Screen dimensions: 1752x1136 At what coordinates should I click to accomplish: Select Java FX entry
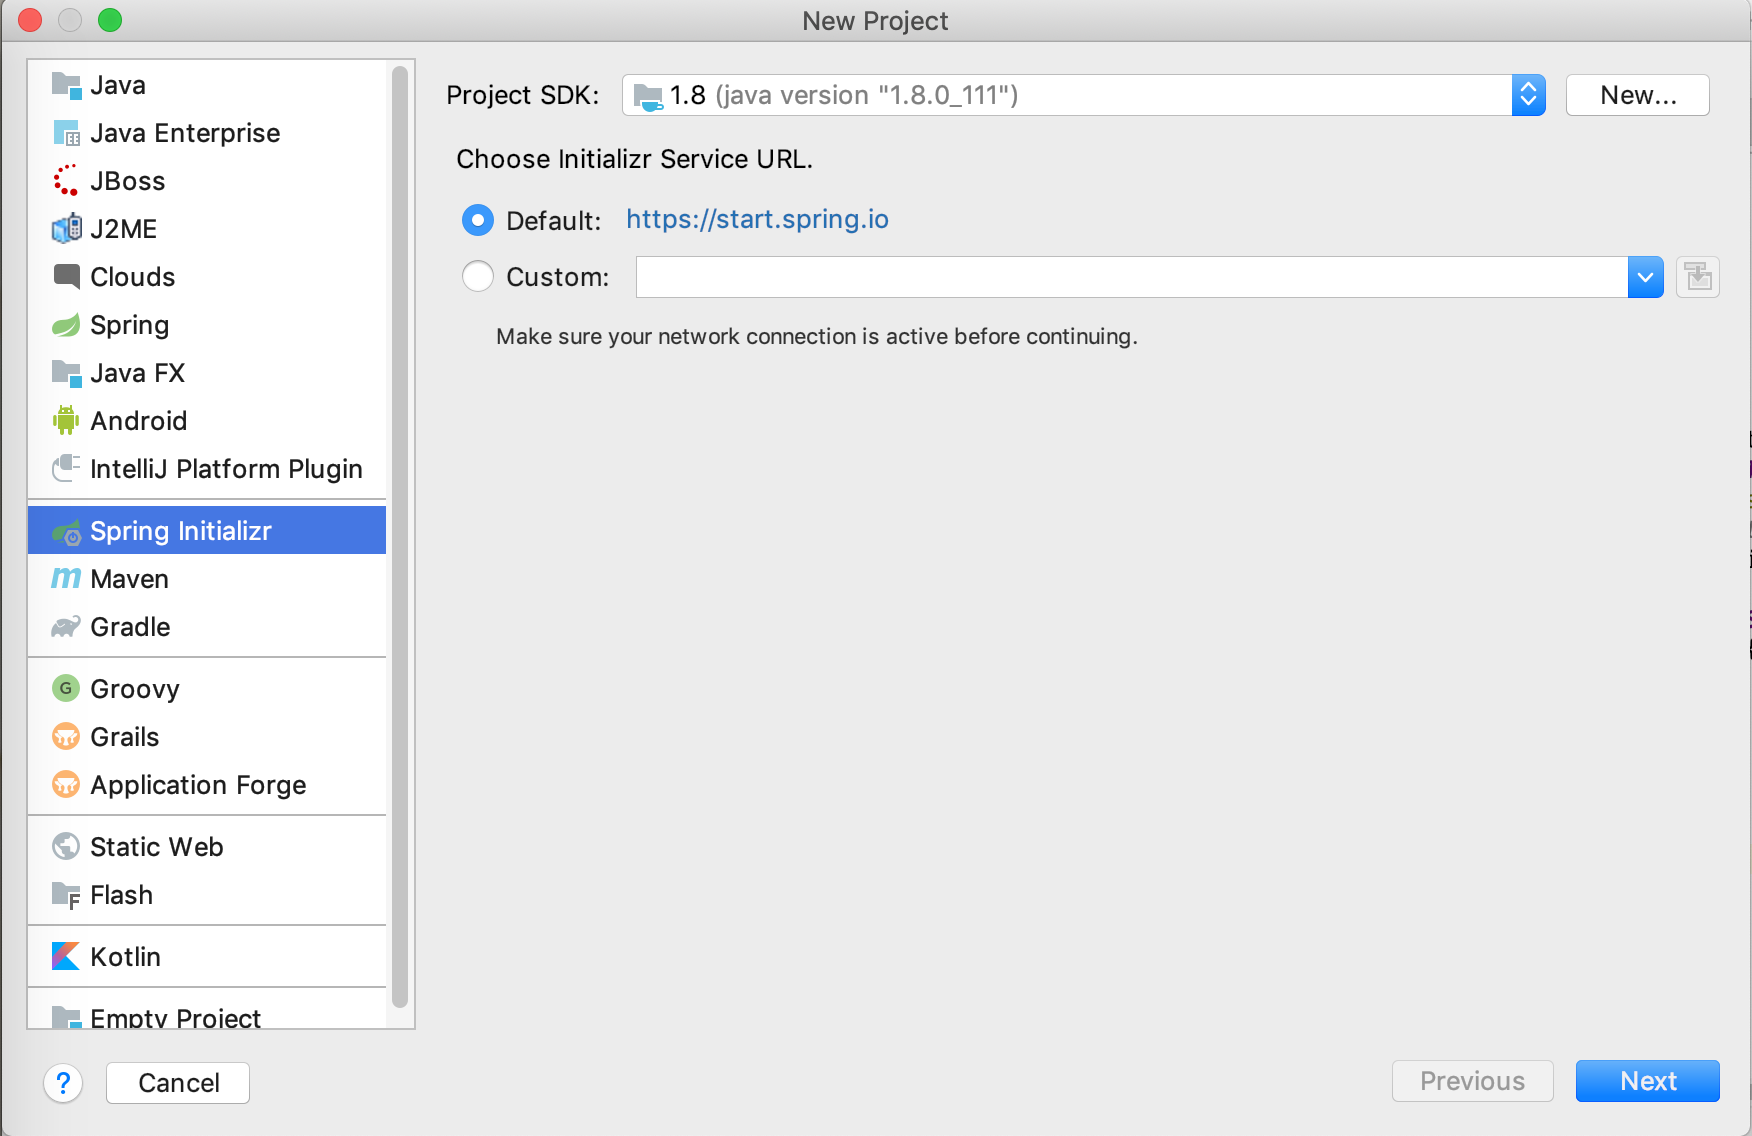tap(207, 373)
